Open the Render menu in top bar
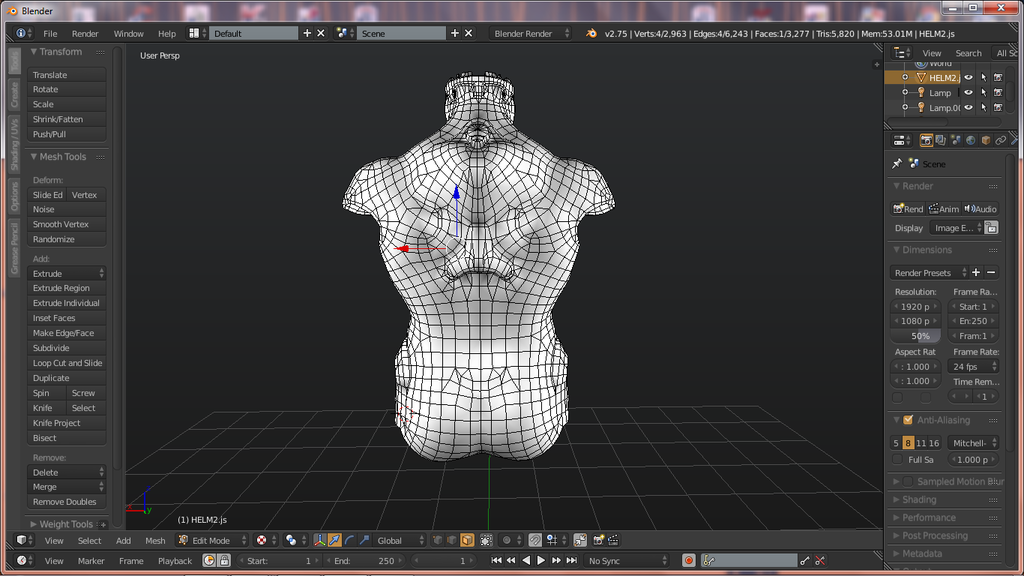Image resolution: width=1024 pixels, height=576 pixels. (85, 33)
